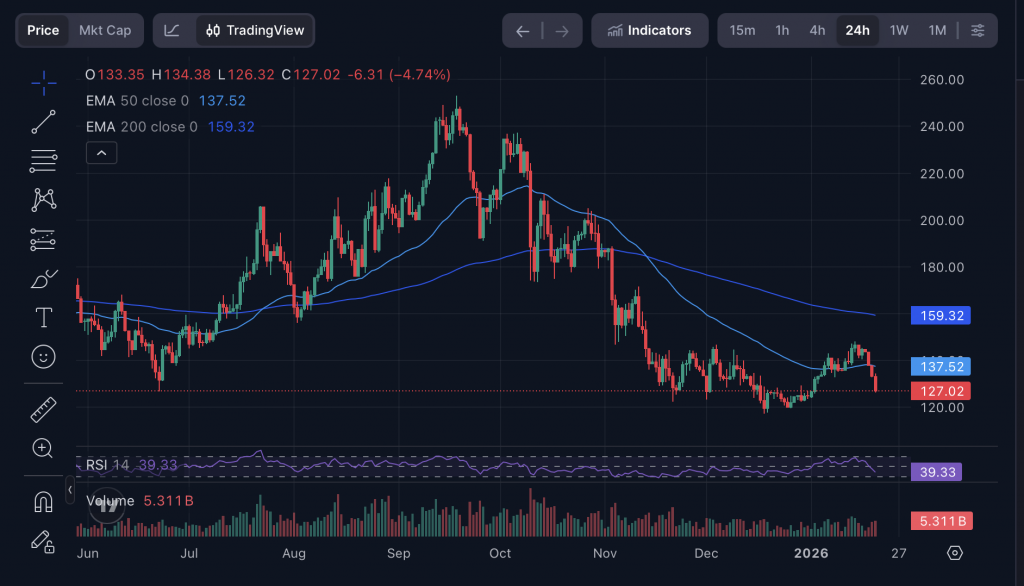Screen dimensions: 1024x586
Task: Collapse the left drawing toolbar arrow
Action: point(70,491)
